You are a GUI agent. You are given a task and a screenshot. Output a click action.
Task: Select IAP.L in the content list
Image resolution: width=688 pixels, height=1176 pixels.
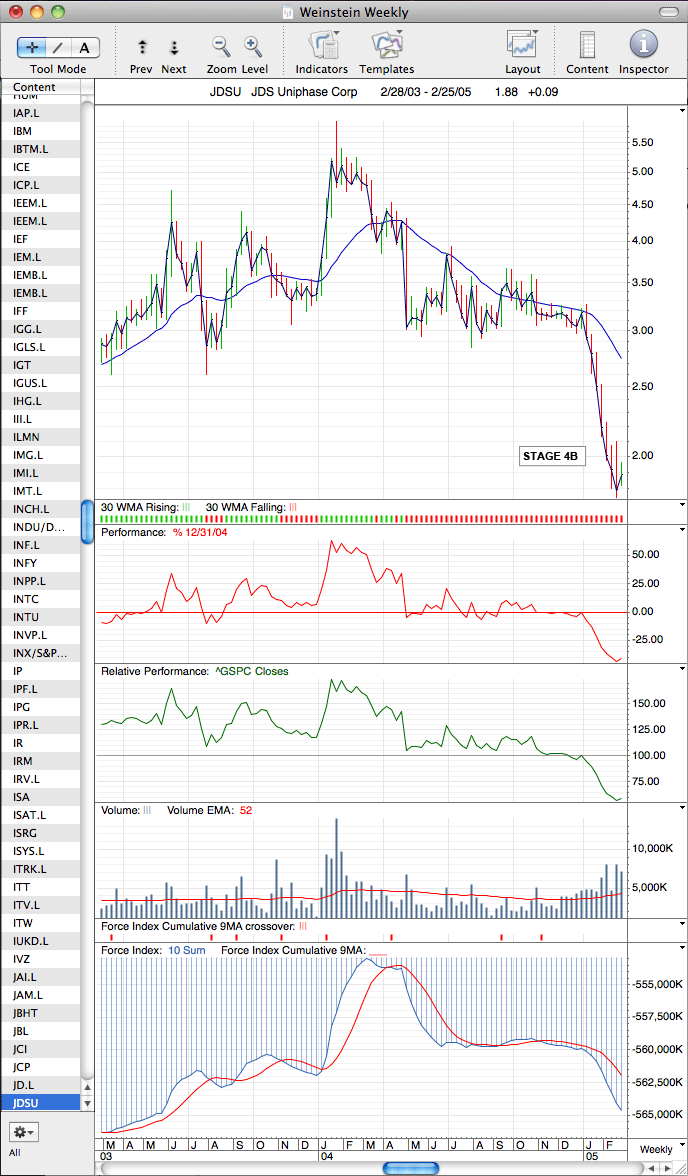40,112
